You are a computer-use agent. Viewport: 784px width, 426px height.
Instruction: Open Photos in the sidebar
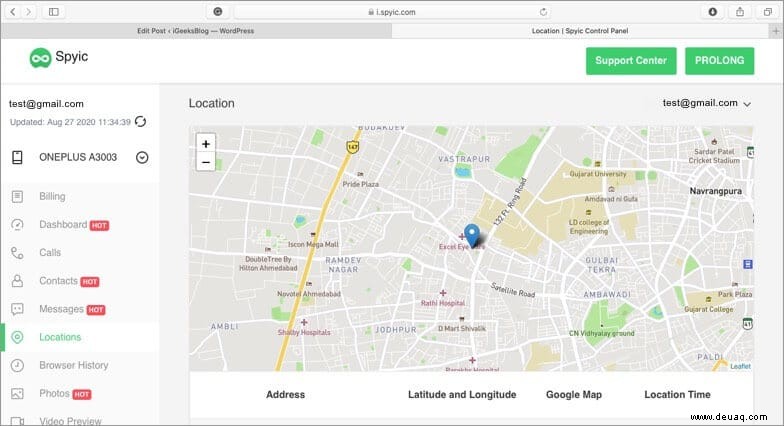pyautogui.click(x=54, y=394)
